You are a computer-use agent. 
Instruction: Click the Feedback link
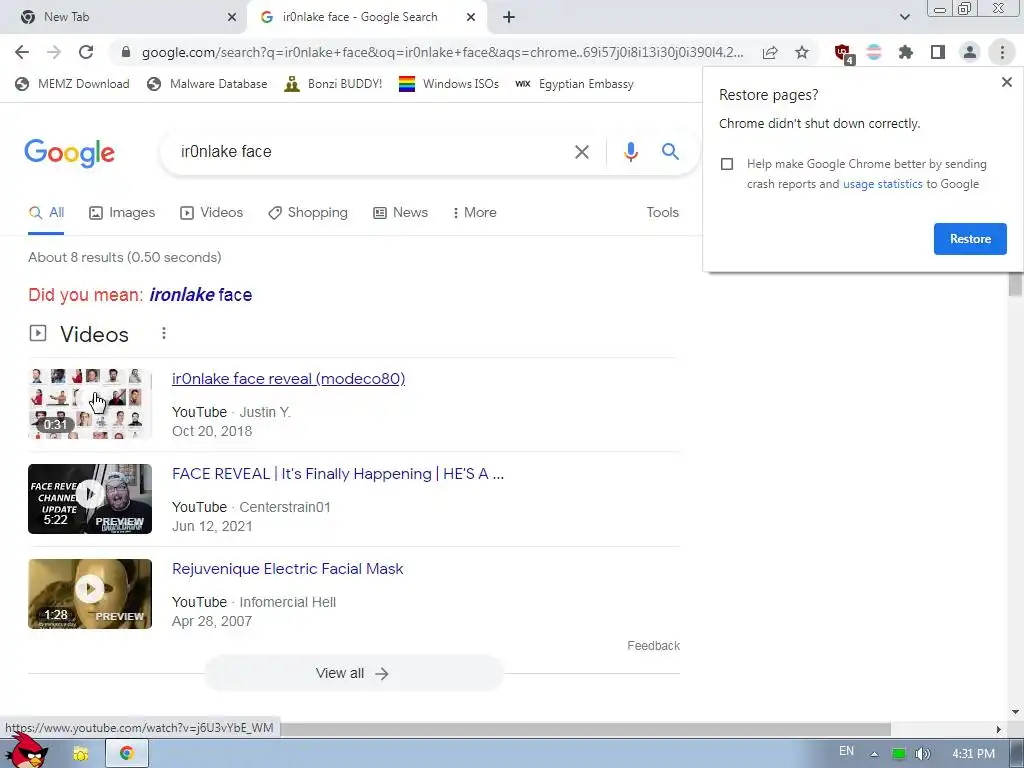tap(653, 646)
